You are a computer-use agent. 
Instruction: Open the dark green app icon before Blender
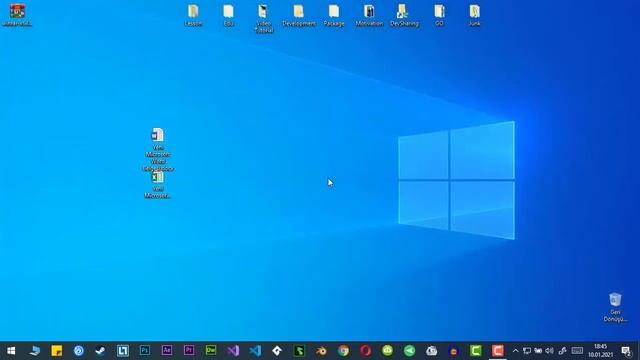(299, 351)
